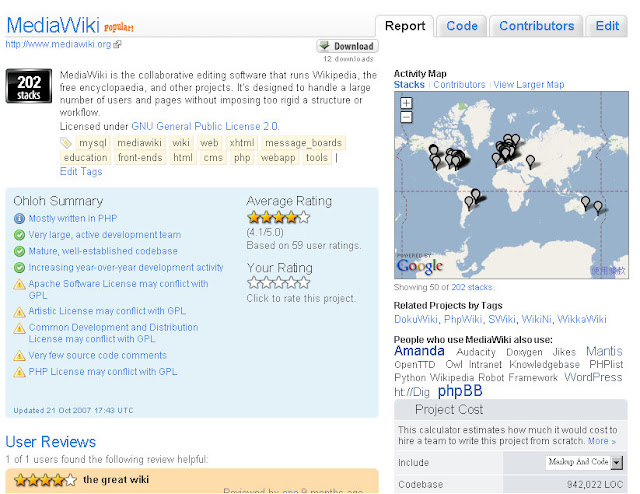Click warning icon beside Apache Software License
The image size is (640, 494).
19,284
